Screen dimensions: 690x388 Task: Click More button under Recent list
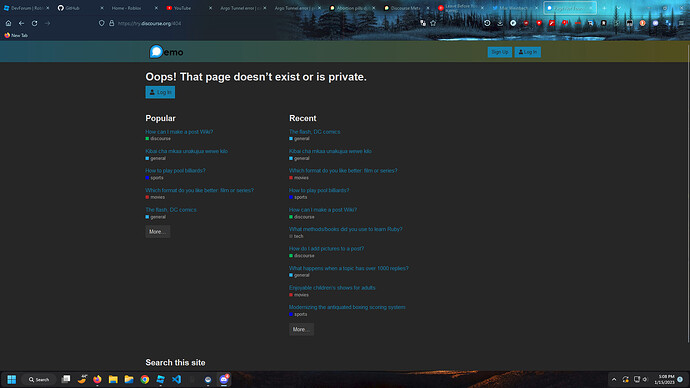pyautogui.click(x=301, y=329)
